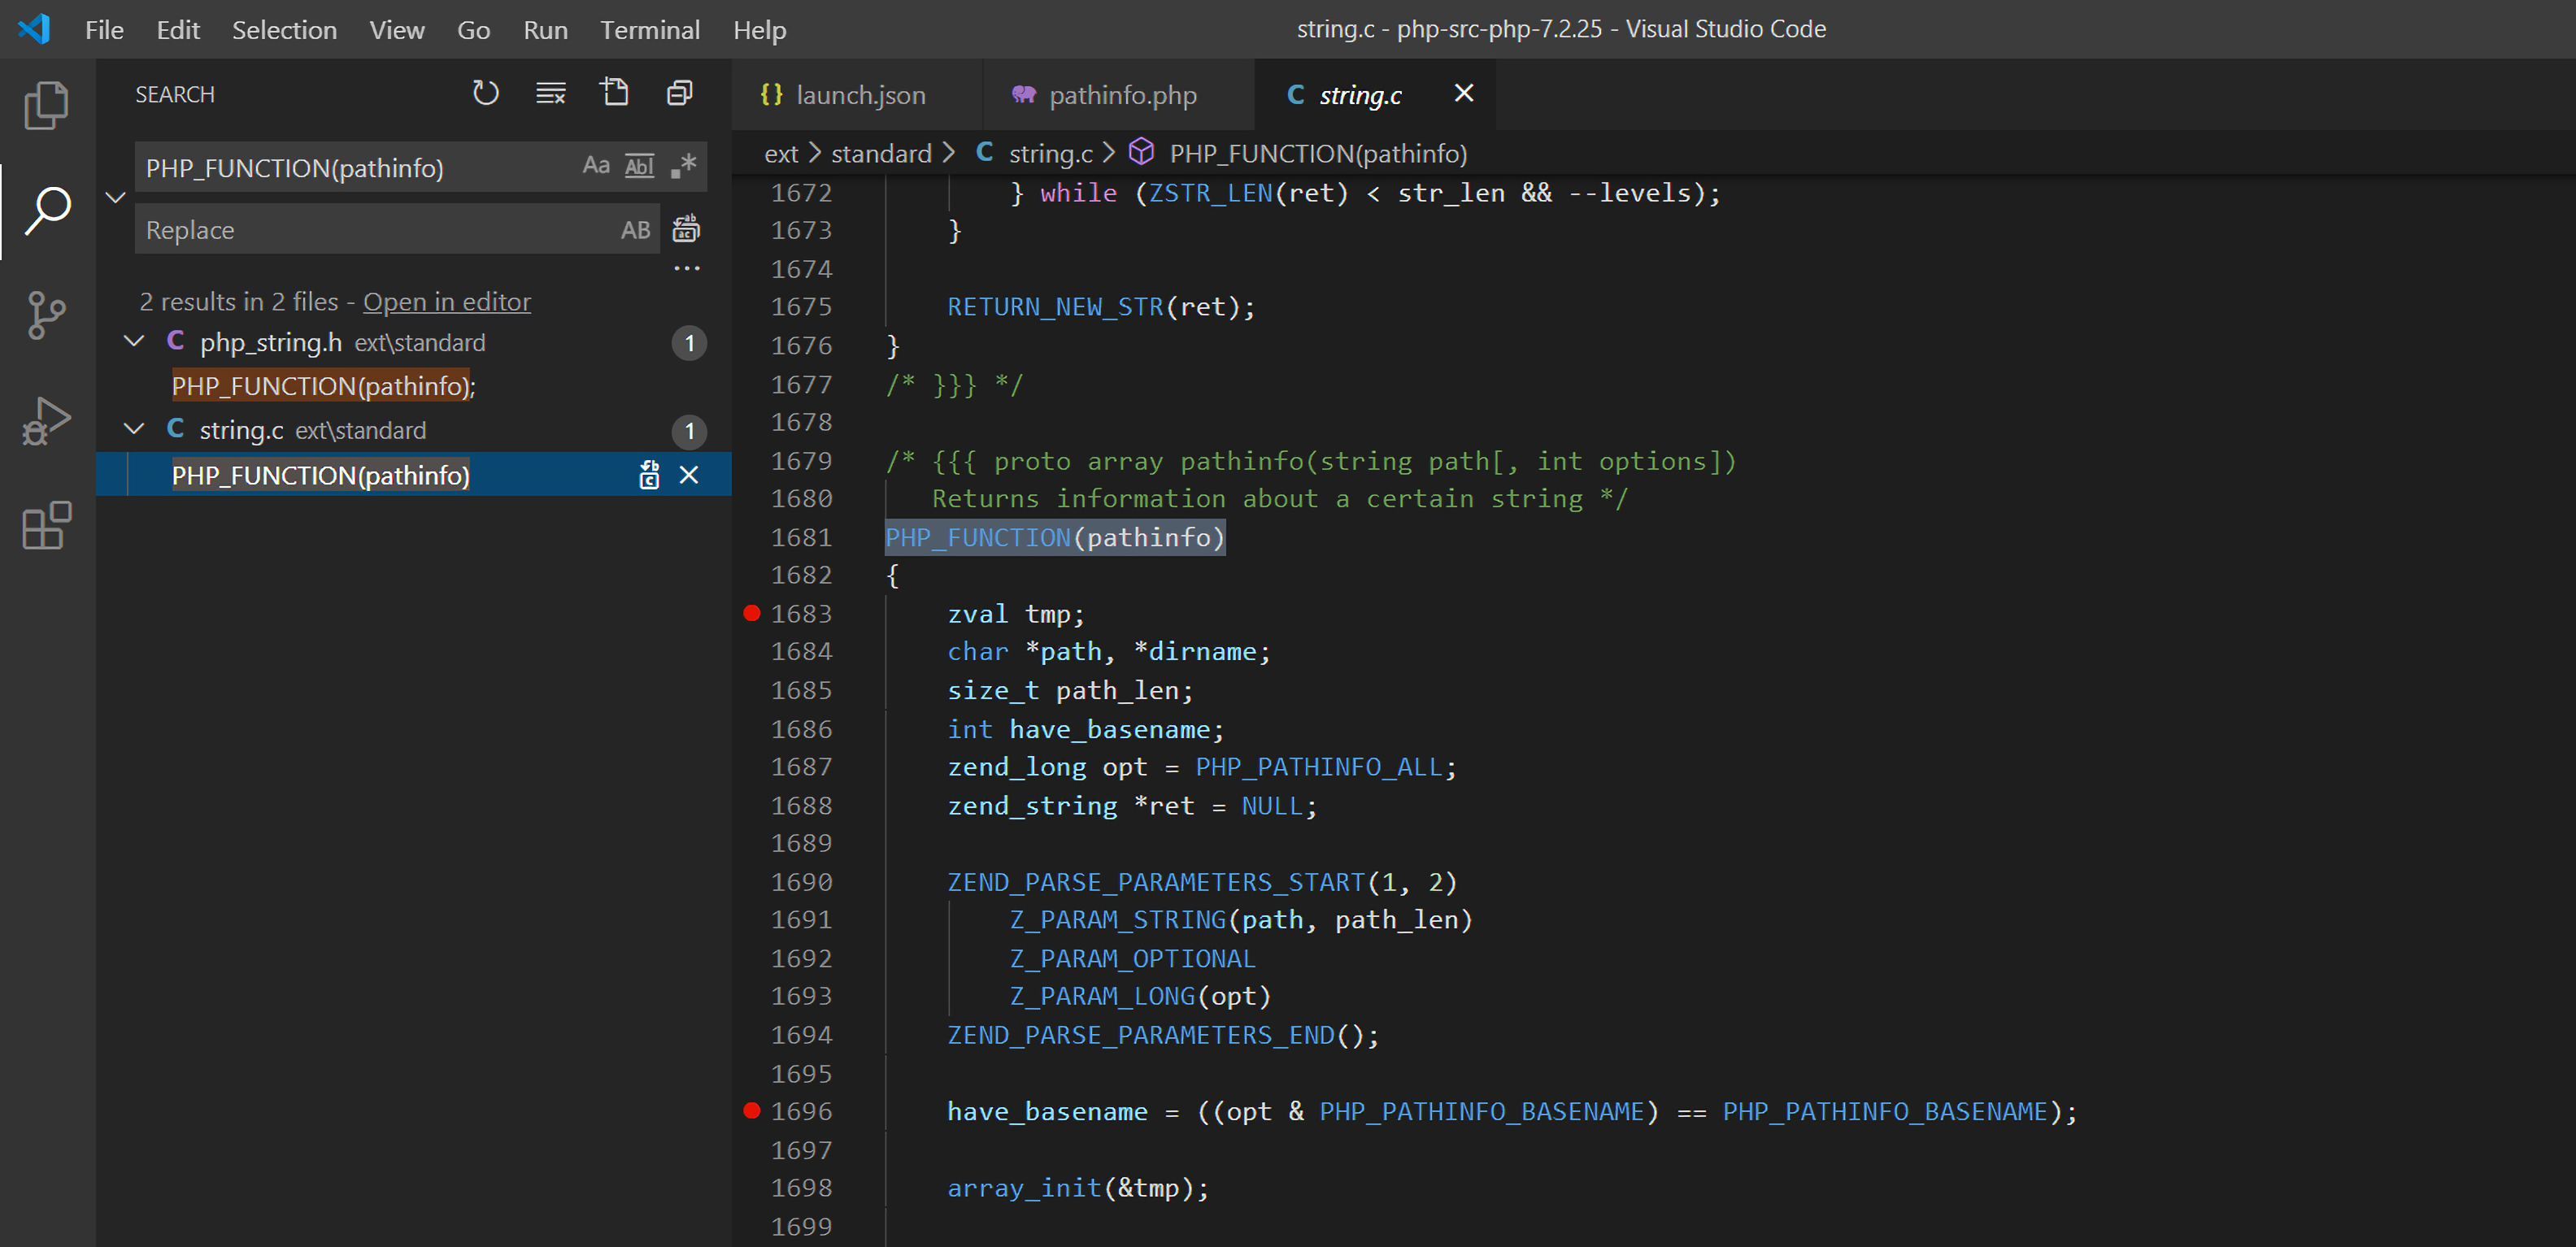Collapse php_string.h results group

click(134, 342)
